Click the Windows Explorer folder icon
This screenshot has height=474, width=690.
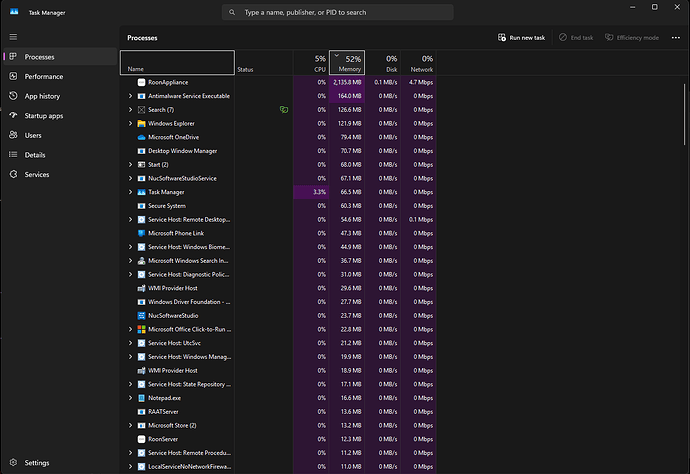point(141,123)
